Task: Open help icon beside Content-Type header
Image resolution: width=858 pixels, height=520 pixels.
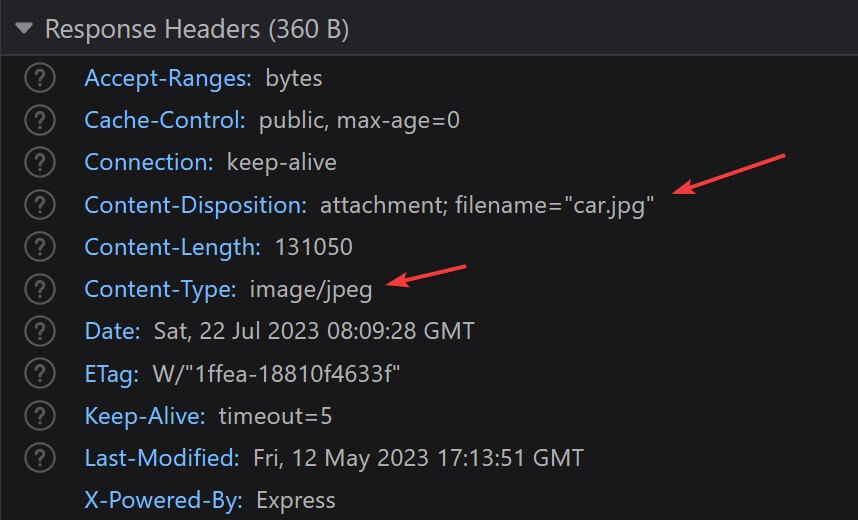Action: point(40,288)
